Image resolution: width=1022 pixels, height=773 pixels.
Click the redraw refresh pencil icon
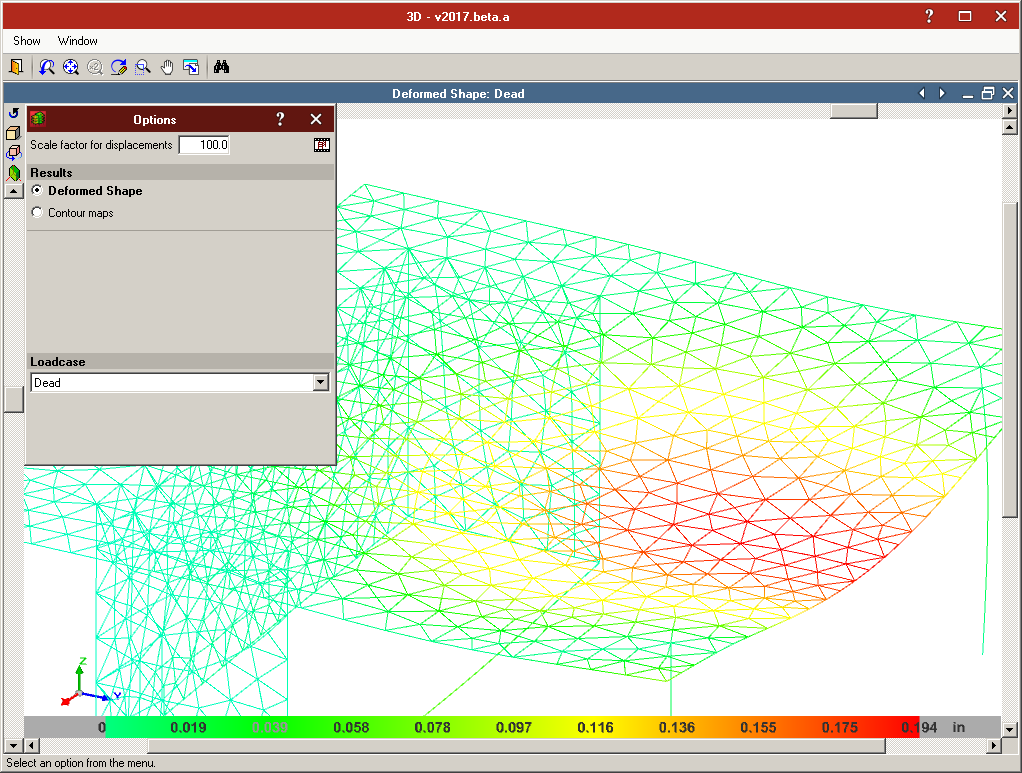[119, 66]
